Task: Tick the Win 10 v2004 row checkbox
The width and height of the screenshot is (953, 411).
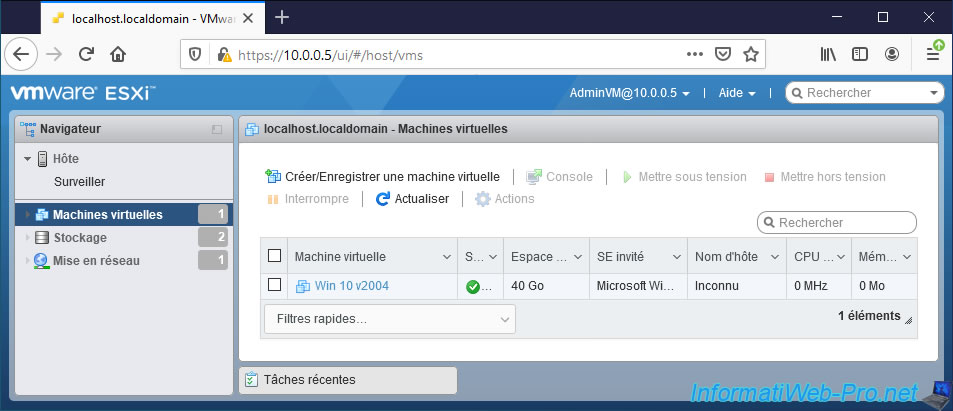Action: click(x=274, y=285)
